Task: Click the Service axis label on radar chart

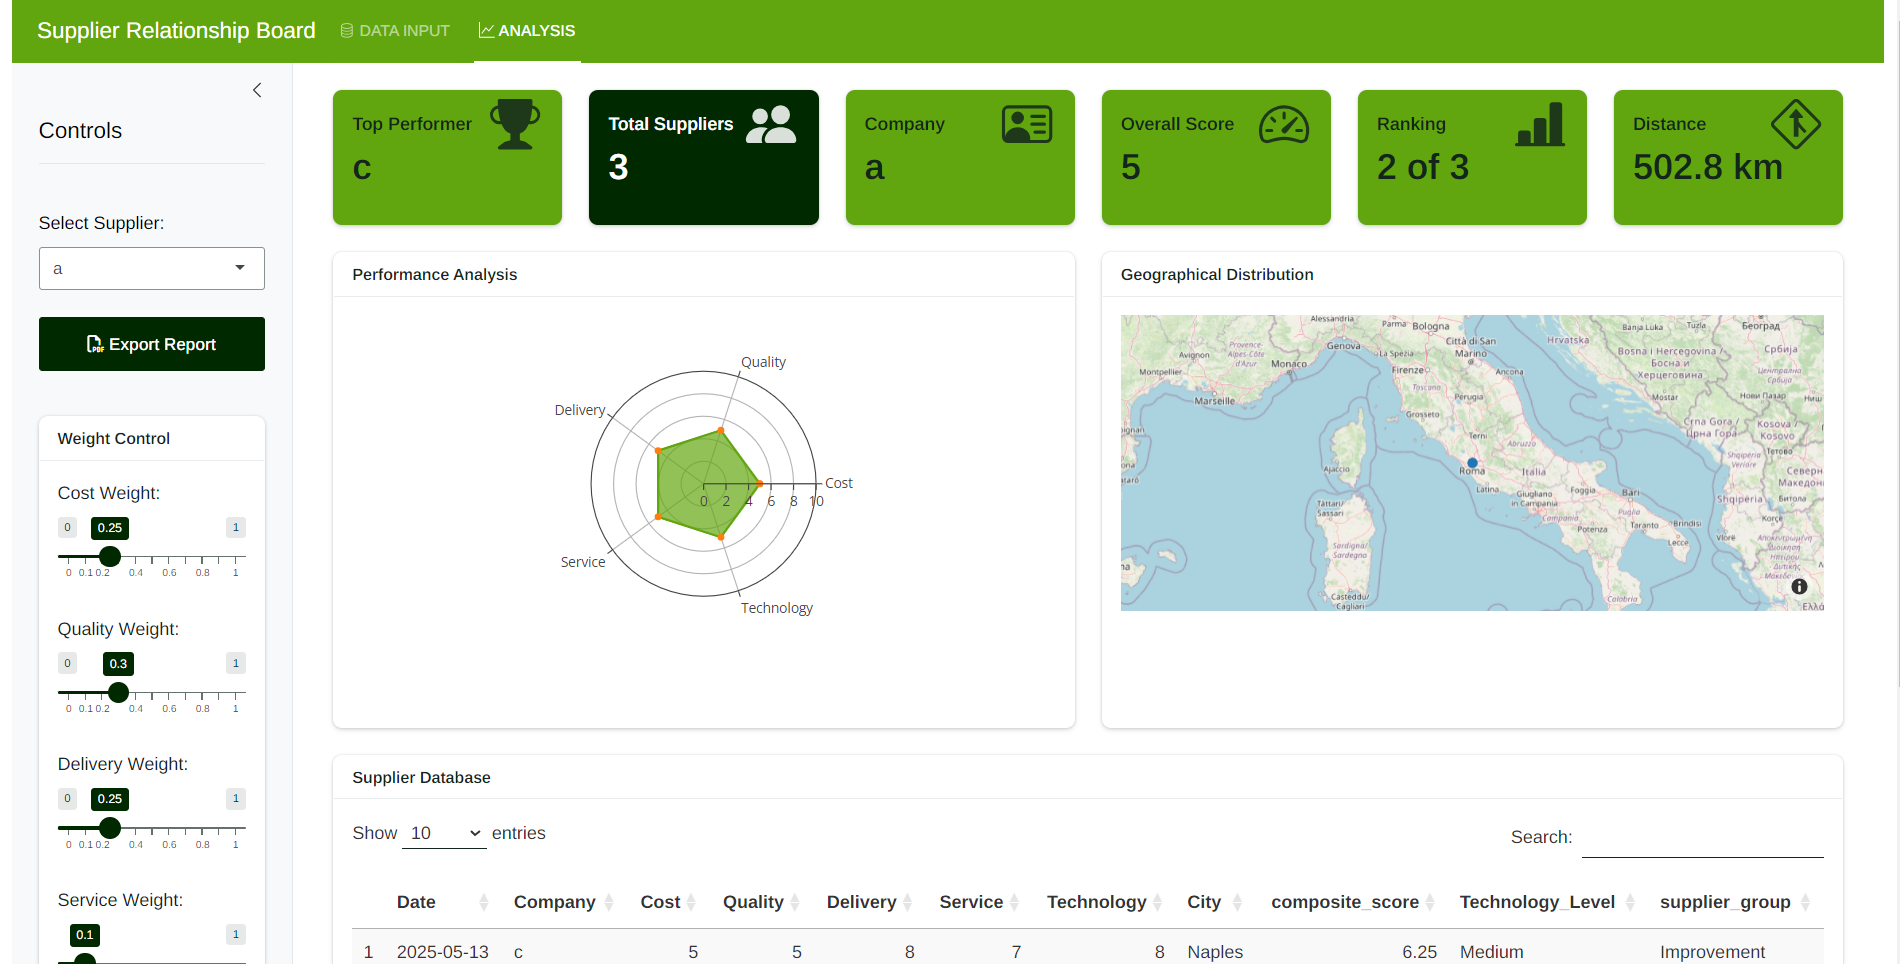Action: (583, 562)
